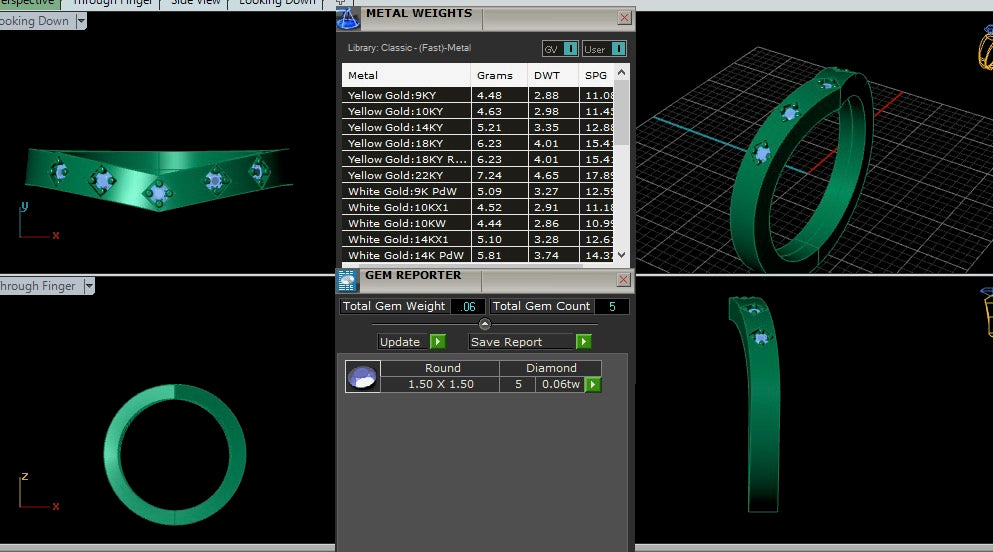Open the Looking Down viewport dropdown arrow

[81, 21]
